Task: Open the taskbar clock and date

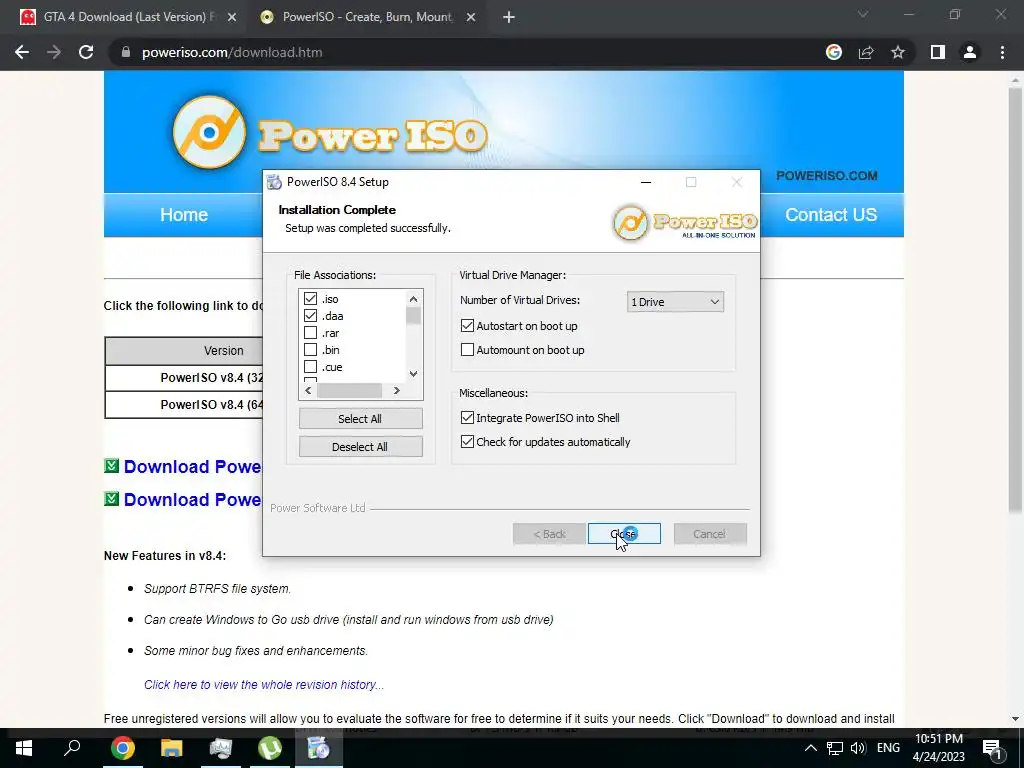Action: pos(938,748)
